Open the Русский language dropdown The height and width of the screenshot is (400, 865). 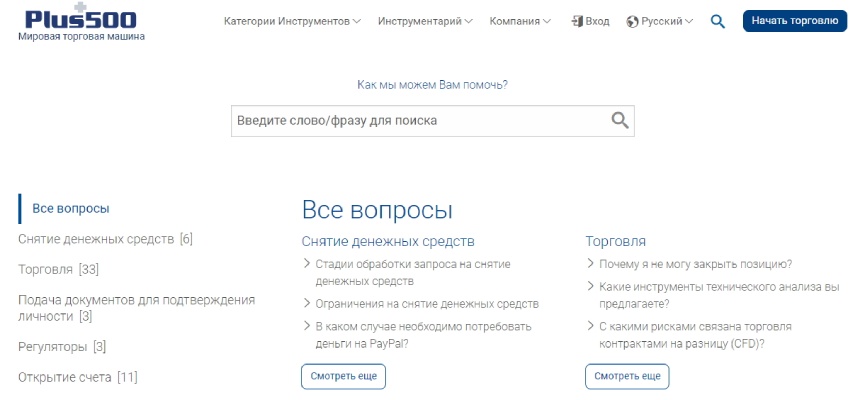(667, 22)
